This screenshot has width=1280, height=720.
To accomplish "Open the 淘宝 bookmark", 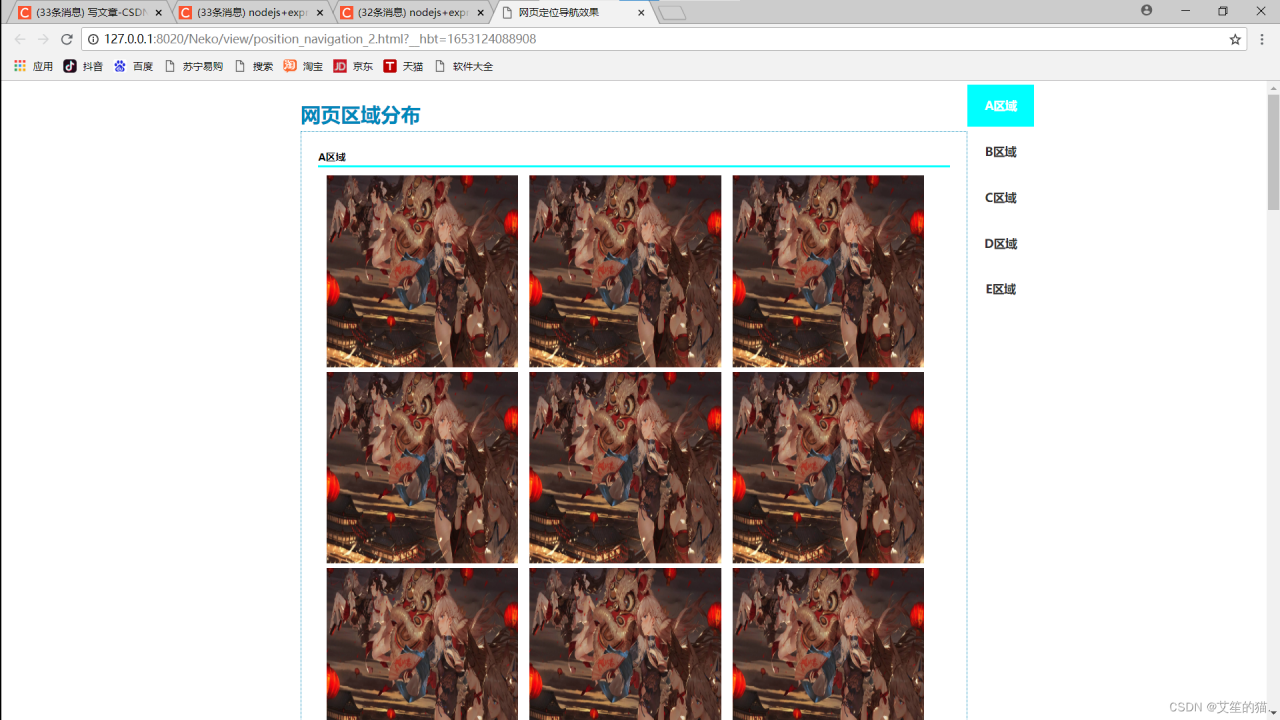I will point(303,66).
